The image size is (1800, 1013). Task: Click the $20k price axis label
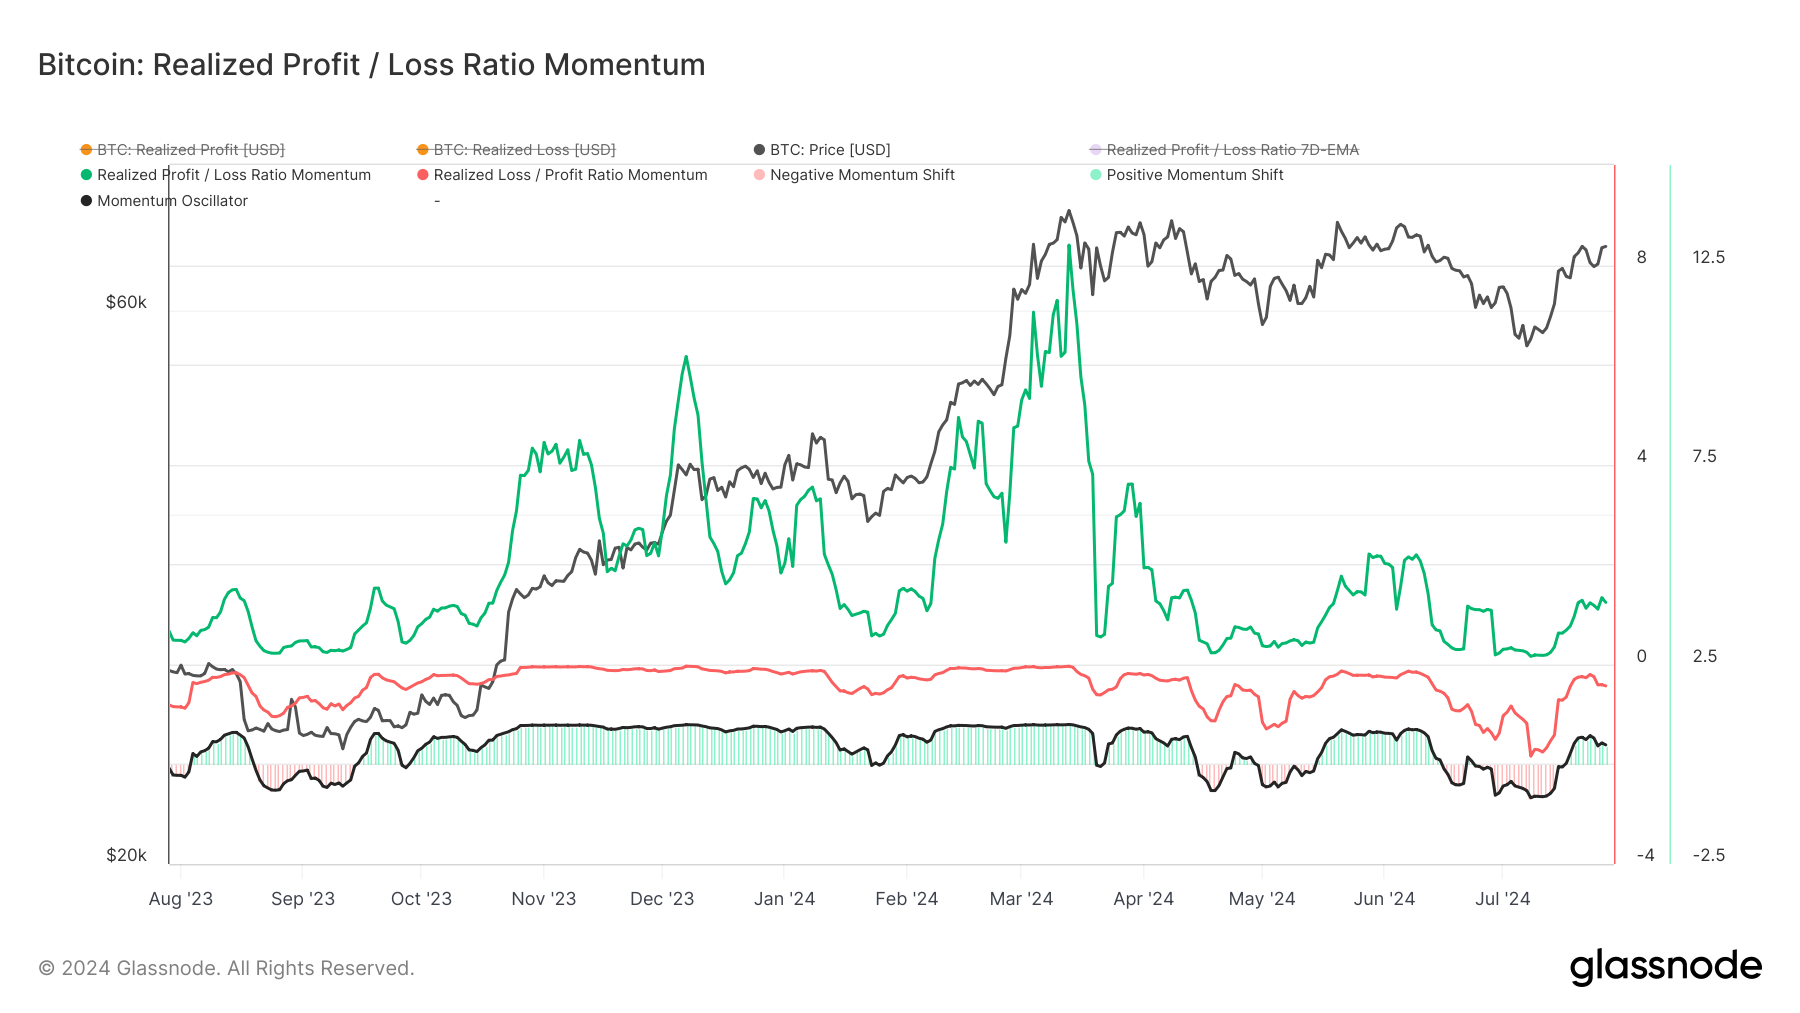click(126, 855)
